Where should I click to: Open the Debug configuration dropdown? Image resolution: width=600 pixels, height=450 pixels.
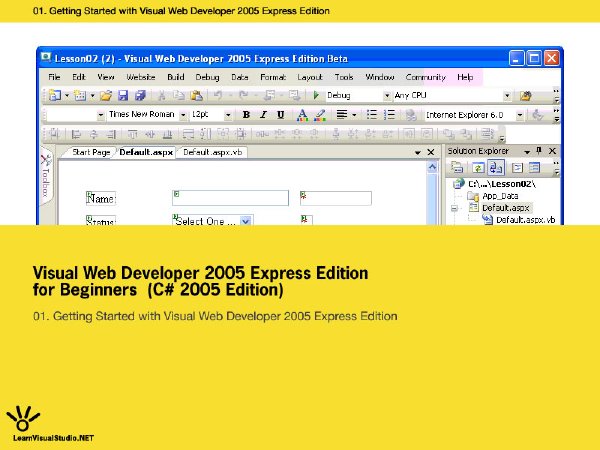(x=387, y=95)
